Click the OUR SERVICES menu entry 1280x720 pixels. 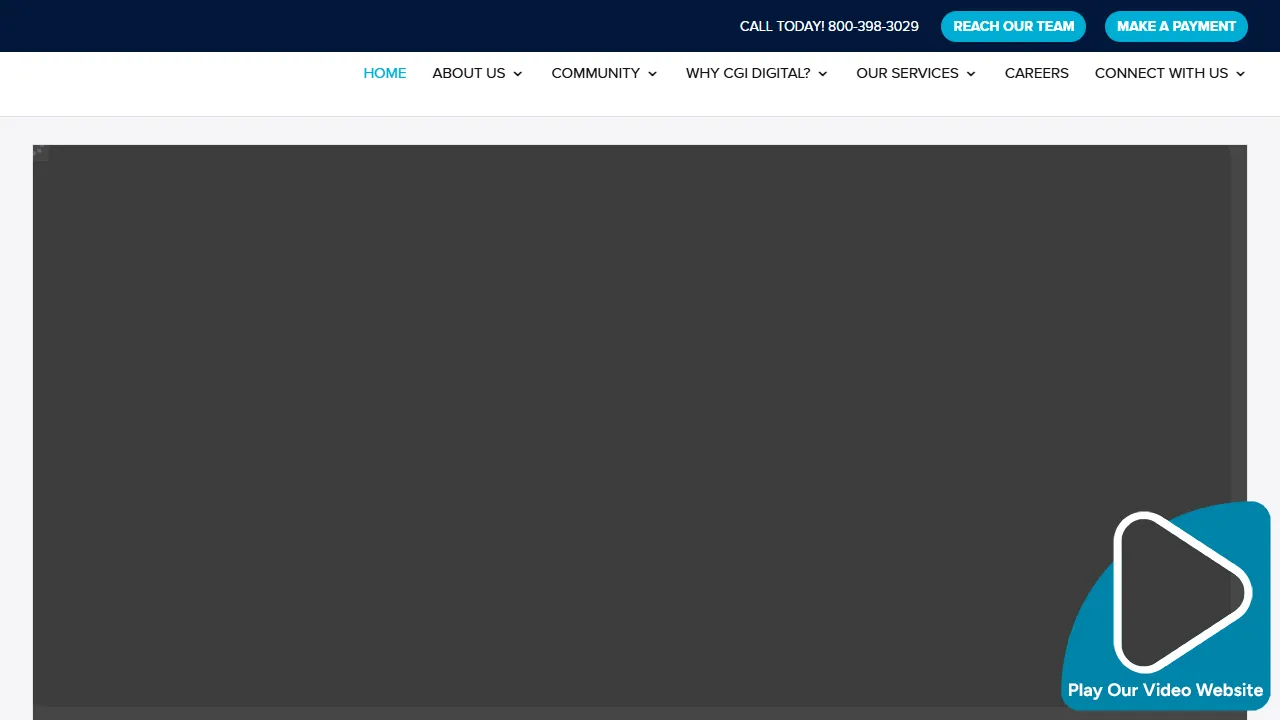(907, 73)
